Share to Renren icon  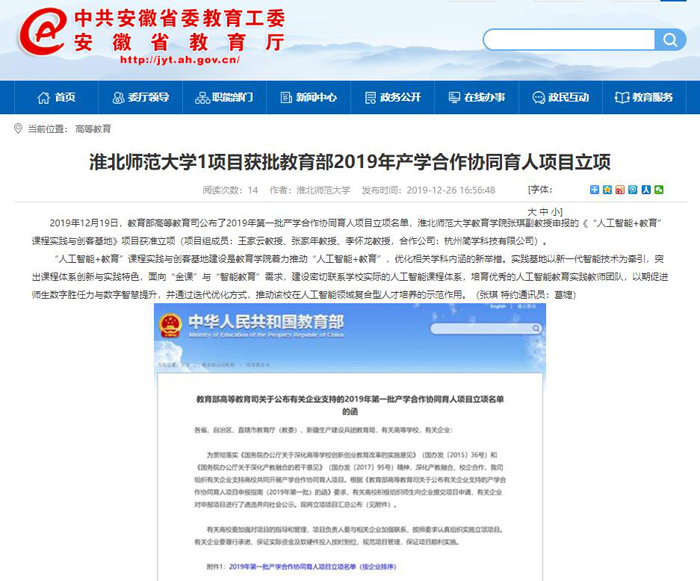pyautogui.click(x=646, y=190)
